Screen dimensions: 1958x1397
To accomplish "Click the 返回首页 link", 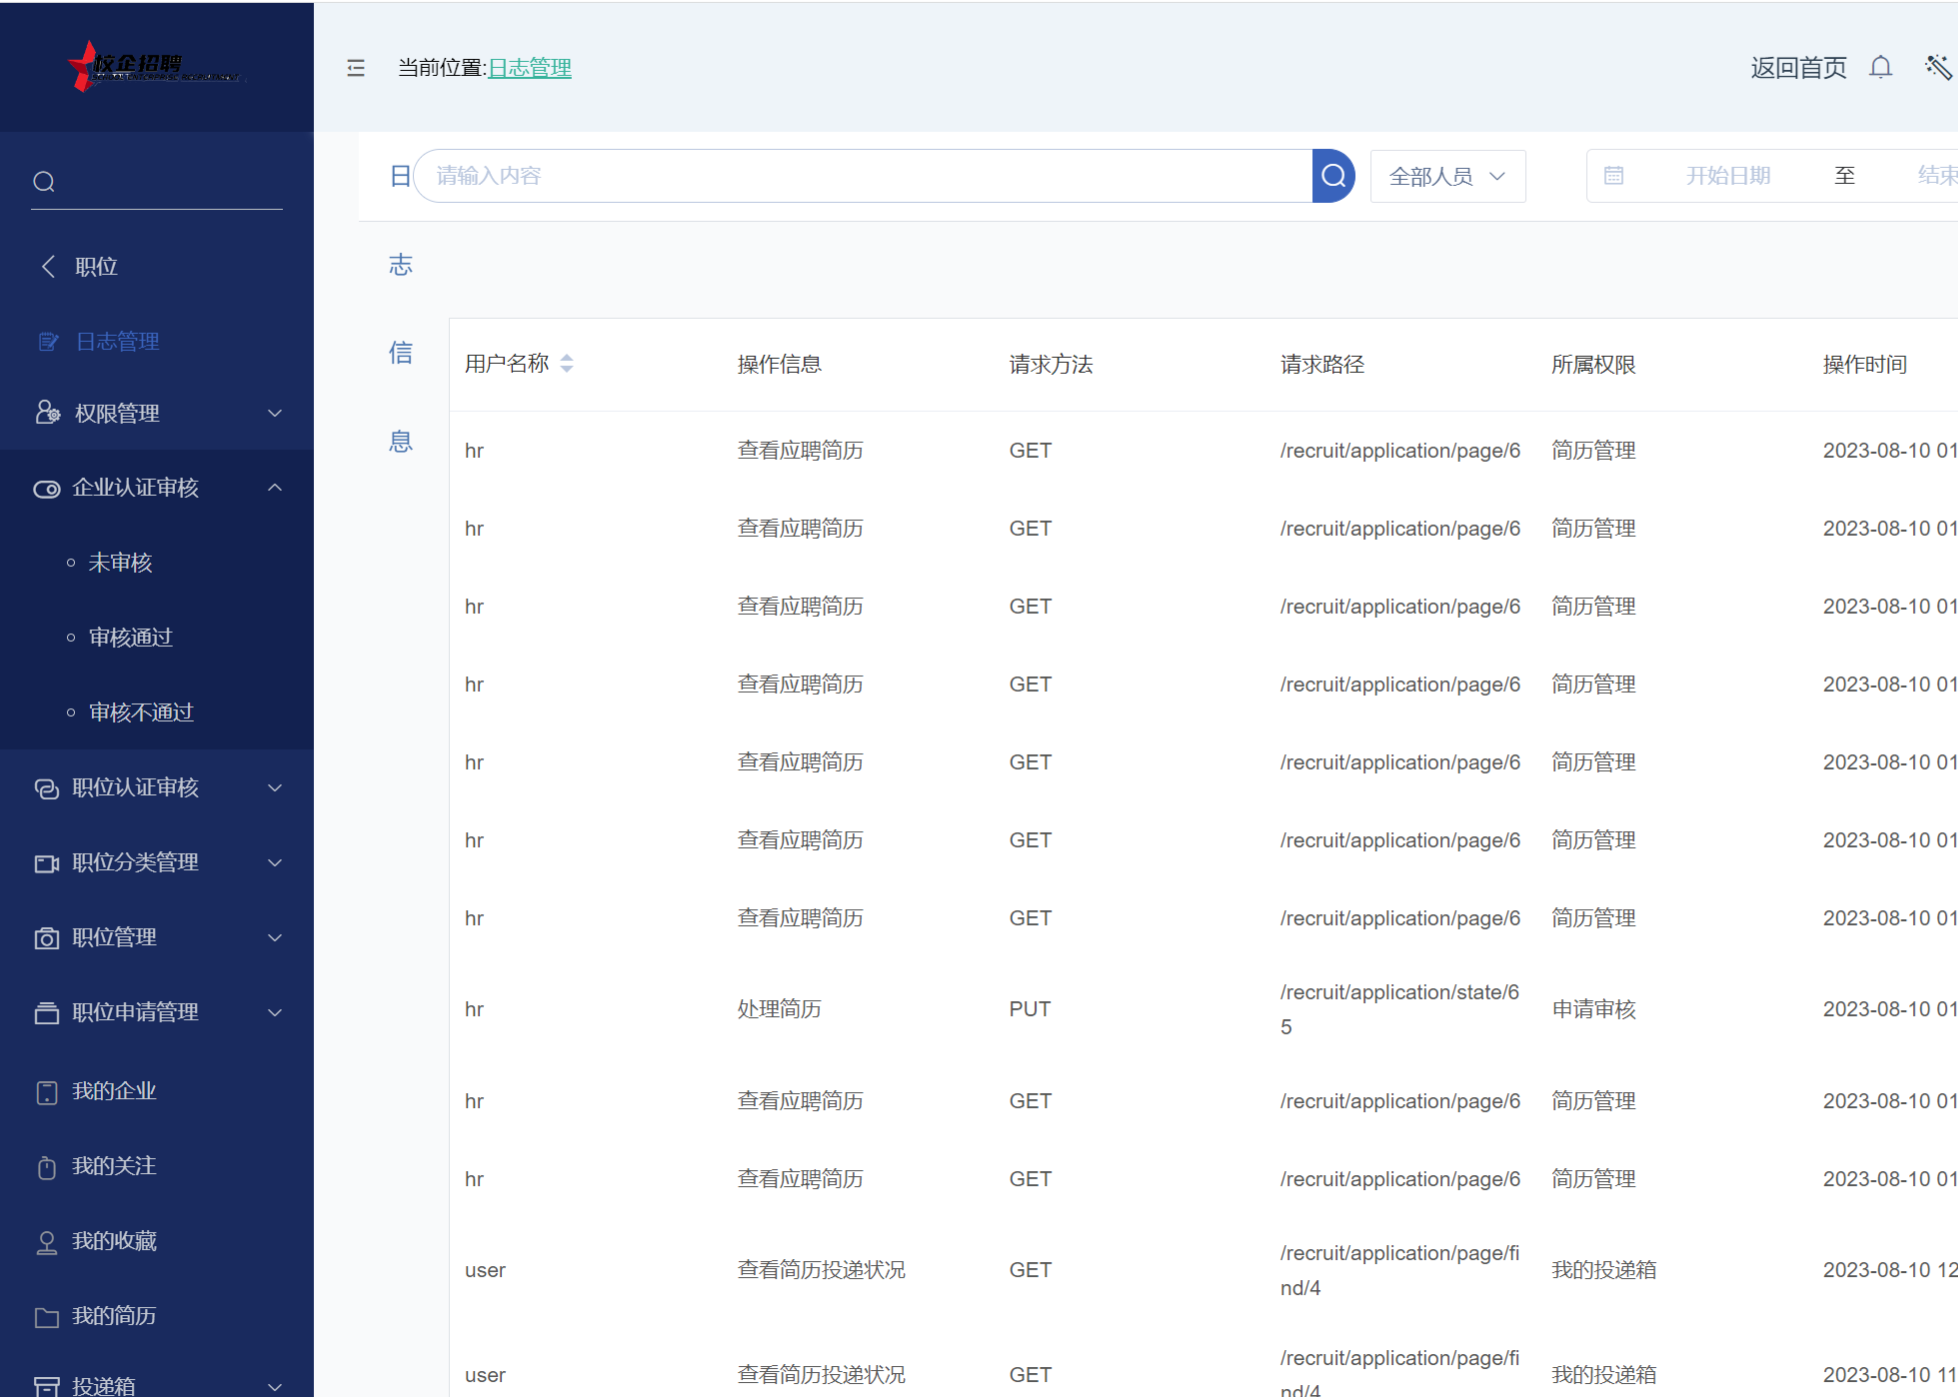I will point(1797,68).
